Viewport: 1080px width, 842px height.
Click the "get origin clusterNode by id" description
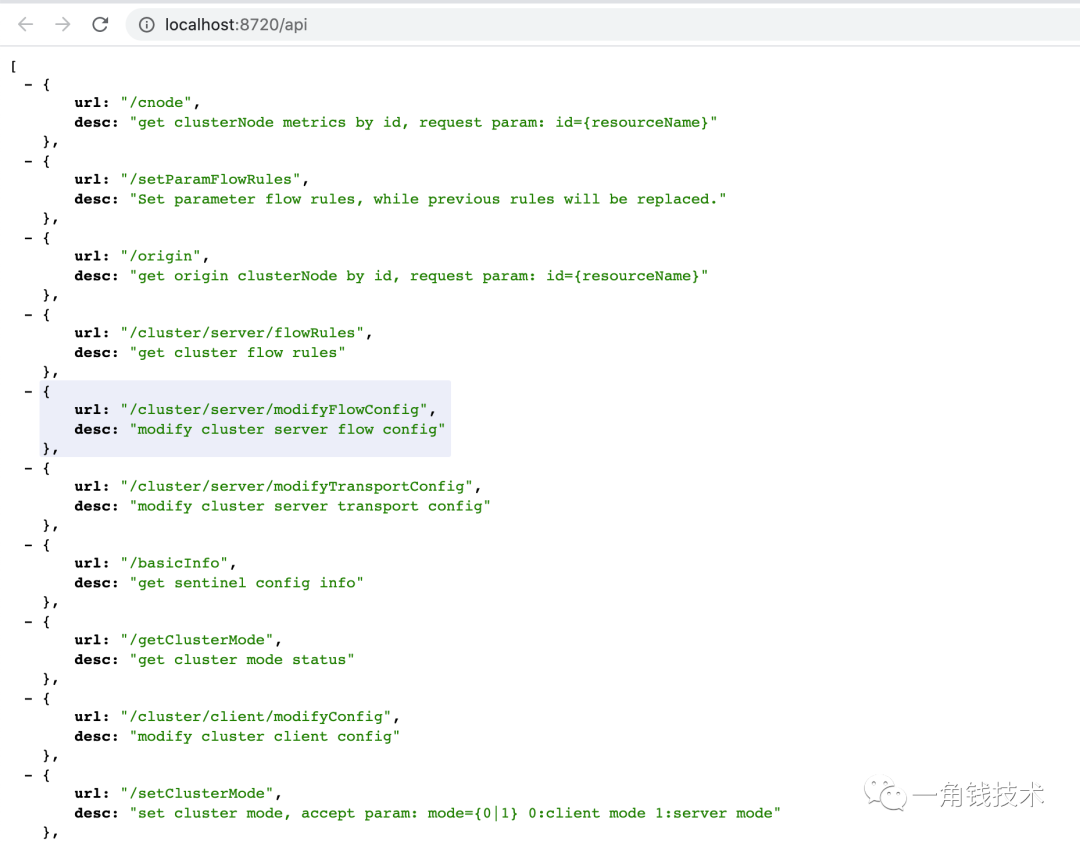pyautogui.click(x=419, y=276)
